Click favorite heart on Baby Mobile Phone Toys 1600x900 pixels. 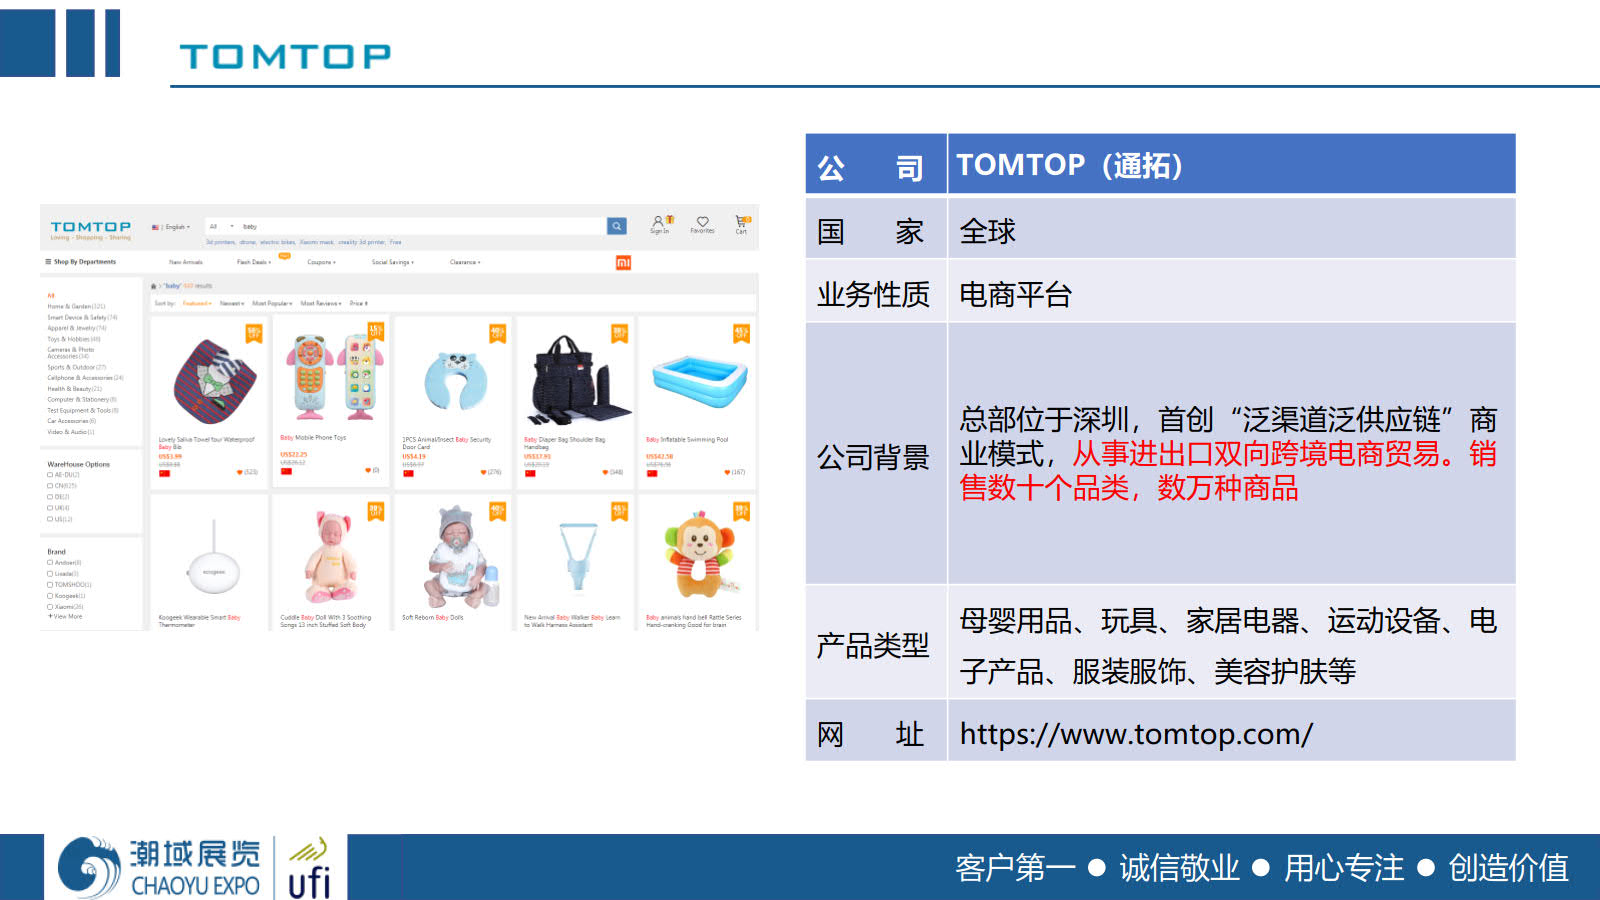[x=368, y=470]
